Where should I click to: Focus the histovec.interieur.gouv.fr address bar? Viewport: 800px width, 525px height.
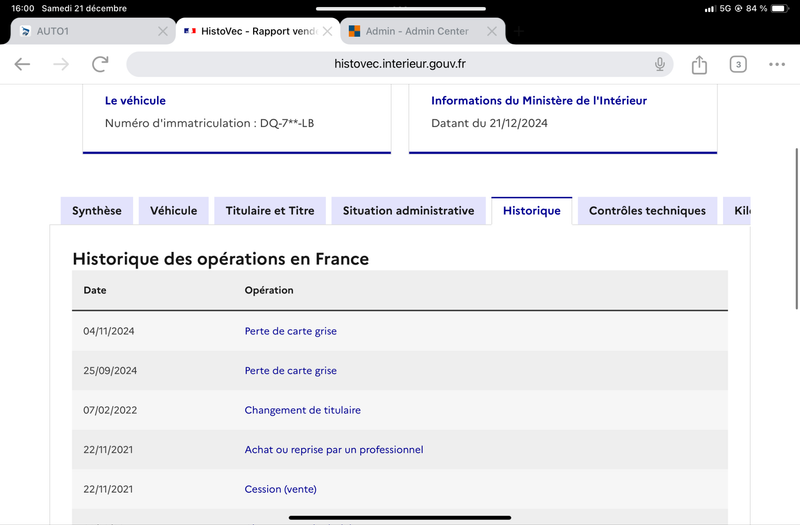(x=399, y=64)
